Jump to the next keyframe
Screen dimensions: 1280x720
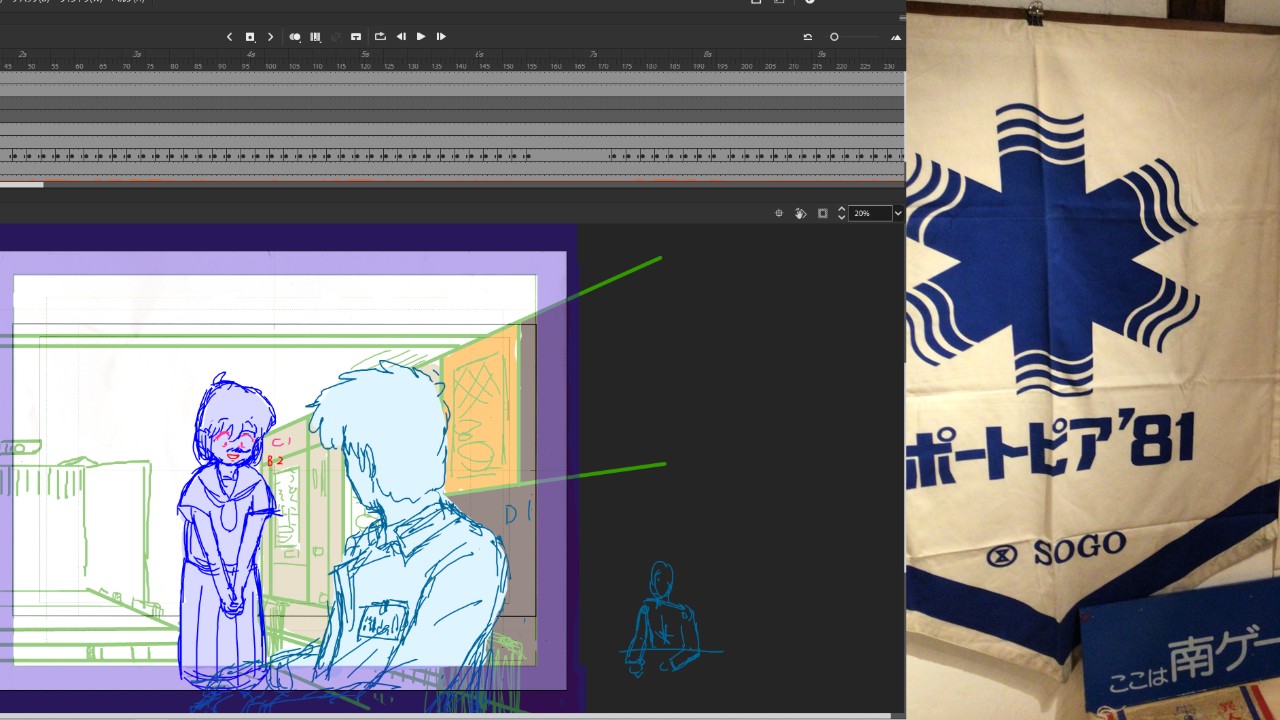point(270,37)
